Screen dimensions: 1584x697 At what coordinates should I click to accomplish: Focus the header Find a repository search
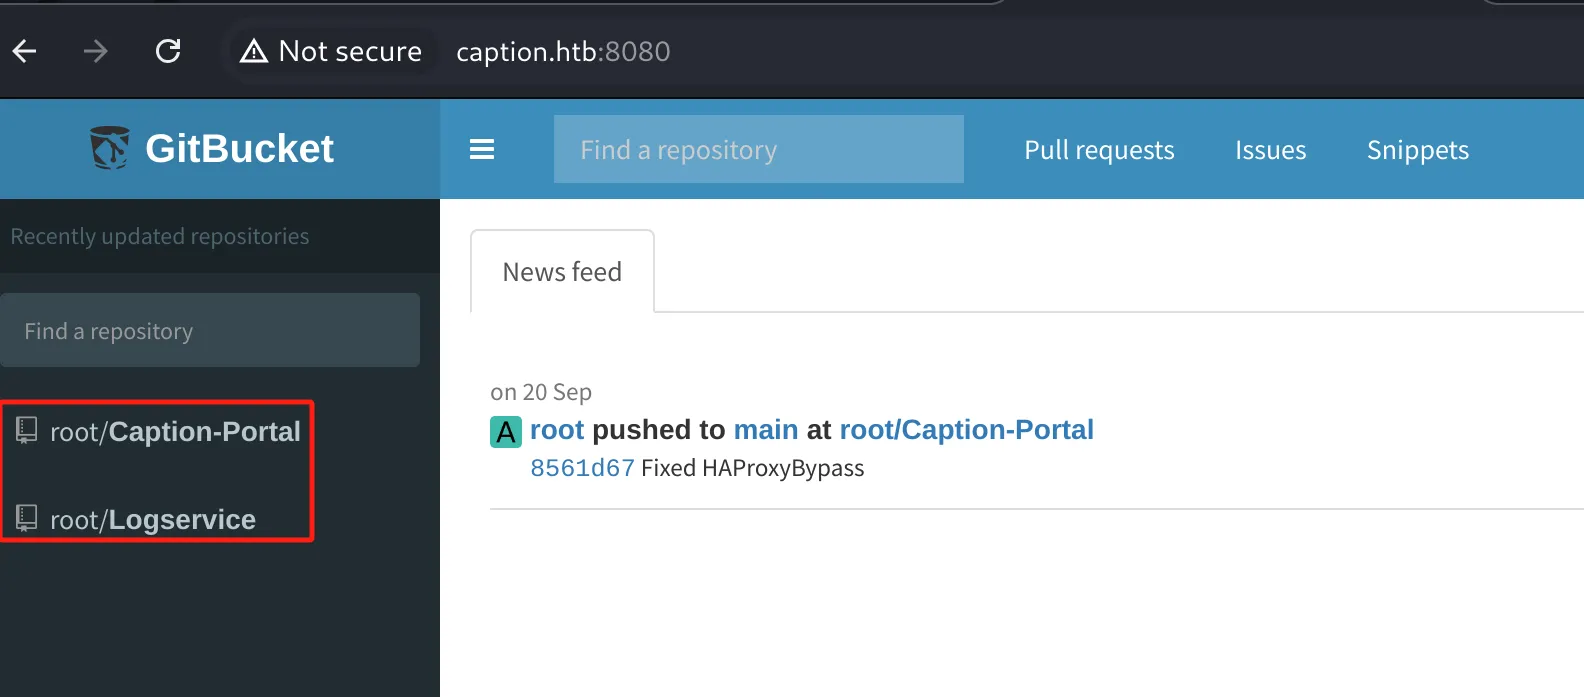pos(759,149)
